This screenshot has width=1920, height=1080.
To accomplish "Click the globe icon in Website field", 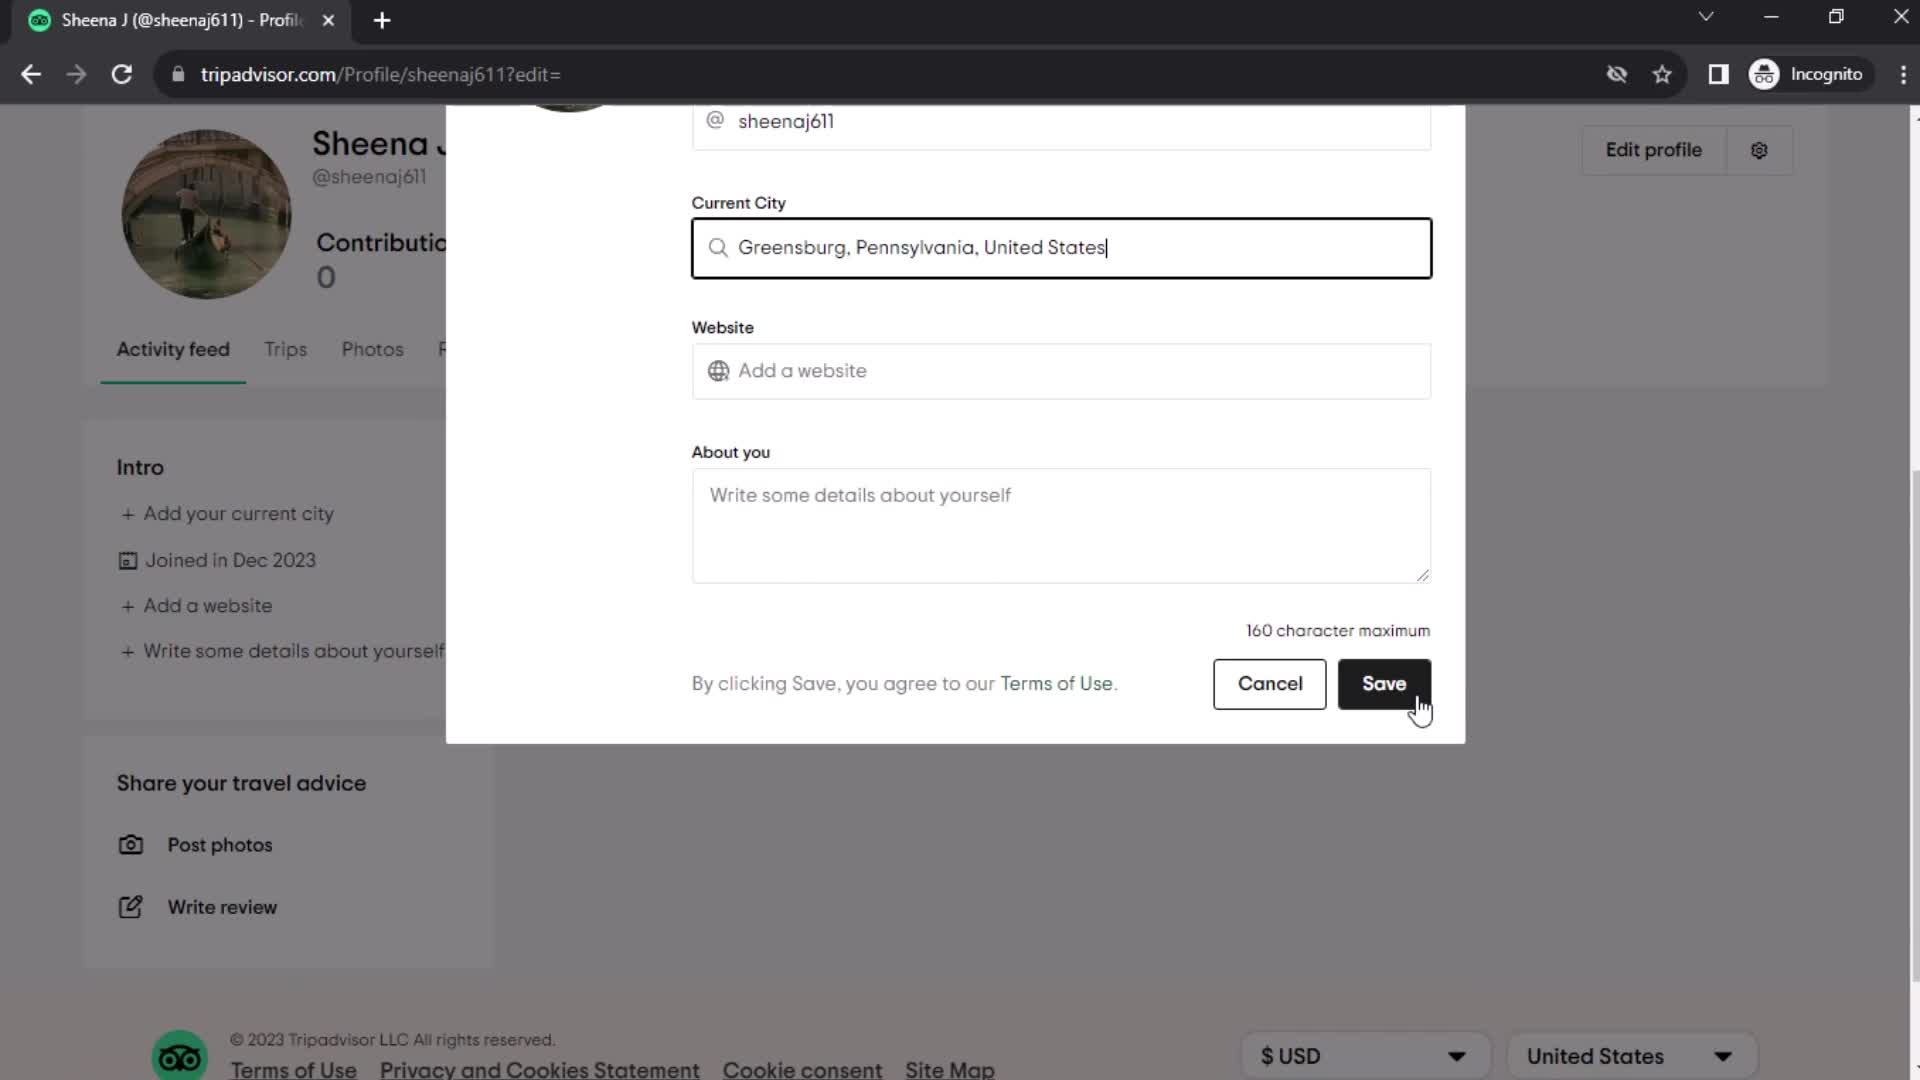I will (719, 371).
